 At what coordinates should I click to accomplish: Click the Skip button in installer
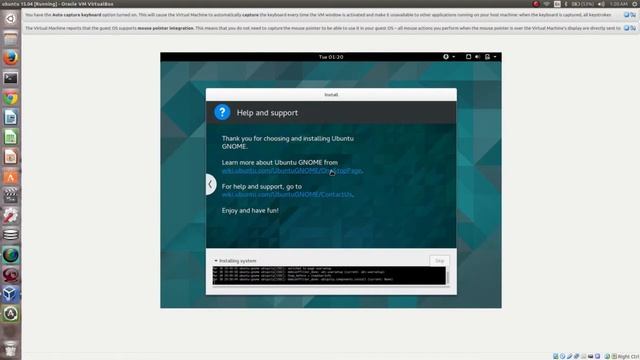tap(439, 260)
